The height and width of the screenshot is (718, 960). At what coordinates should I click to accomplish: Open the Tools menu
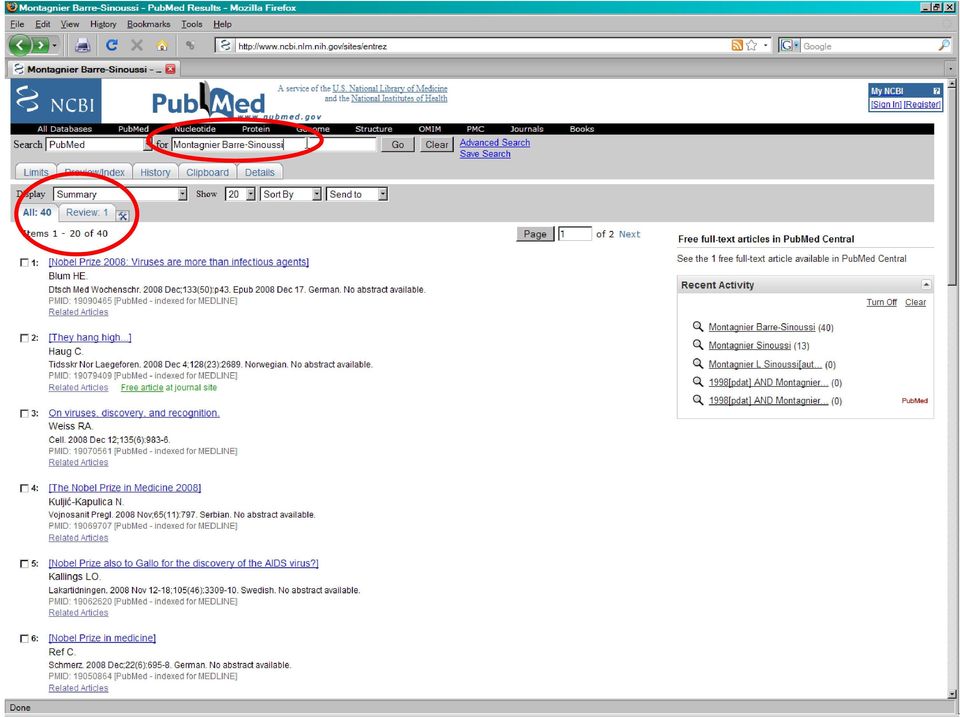point(192,24)
